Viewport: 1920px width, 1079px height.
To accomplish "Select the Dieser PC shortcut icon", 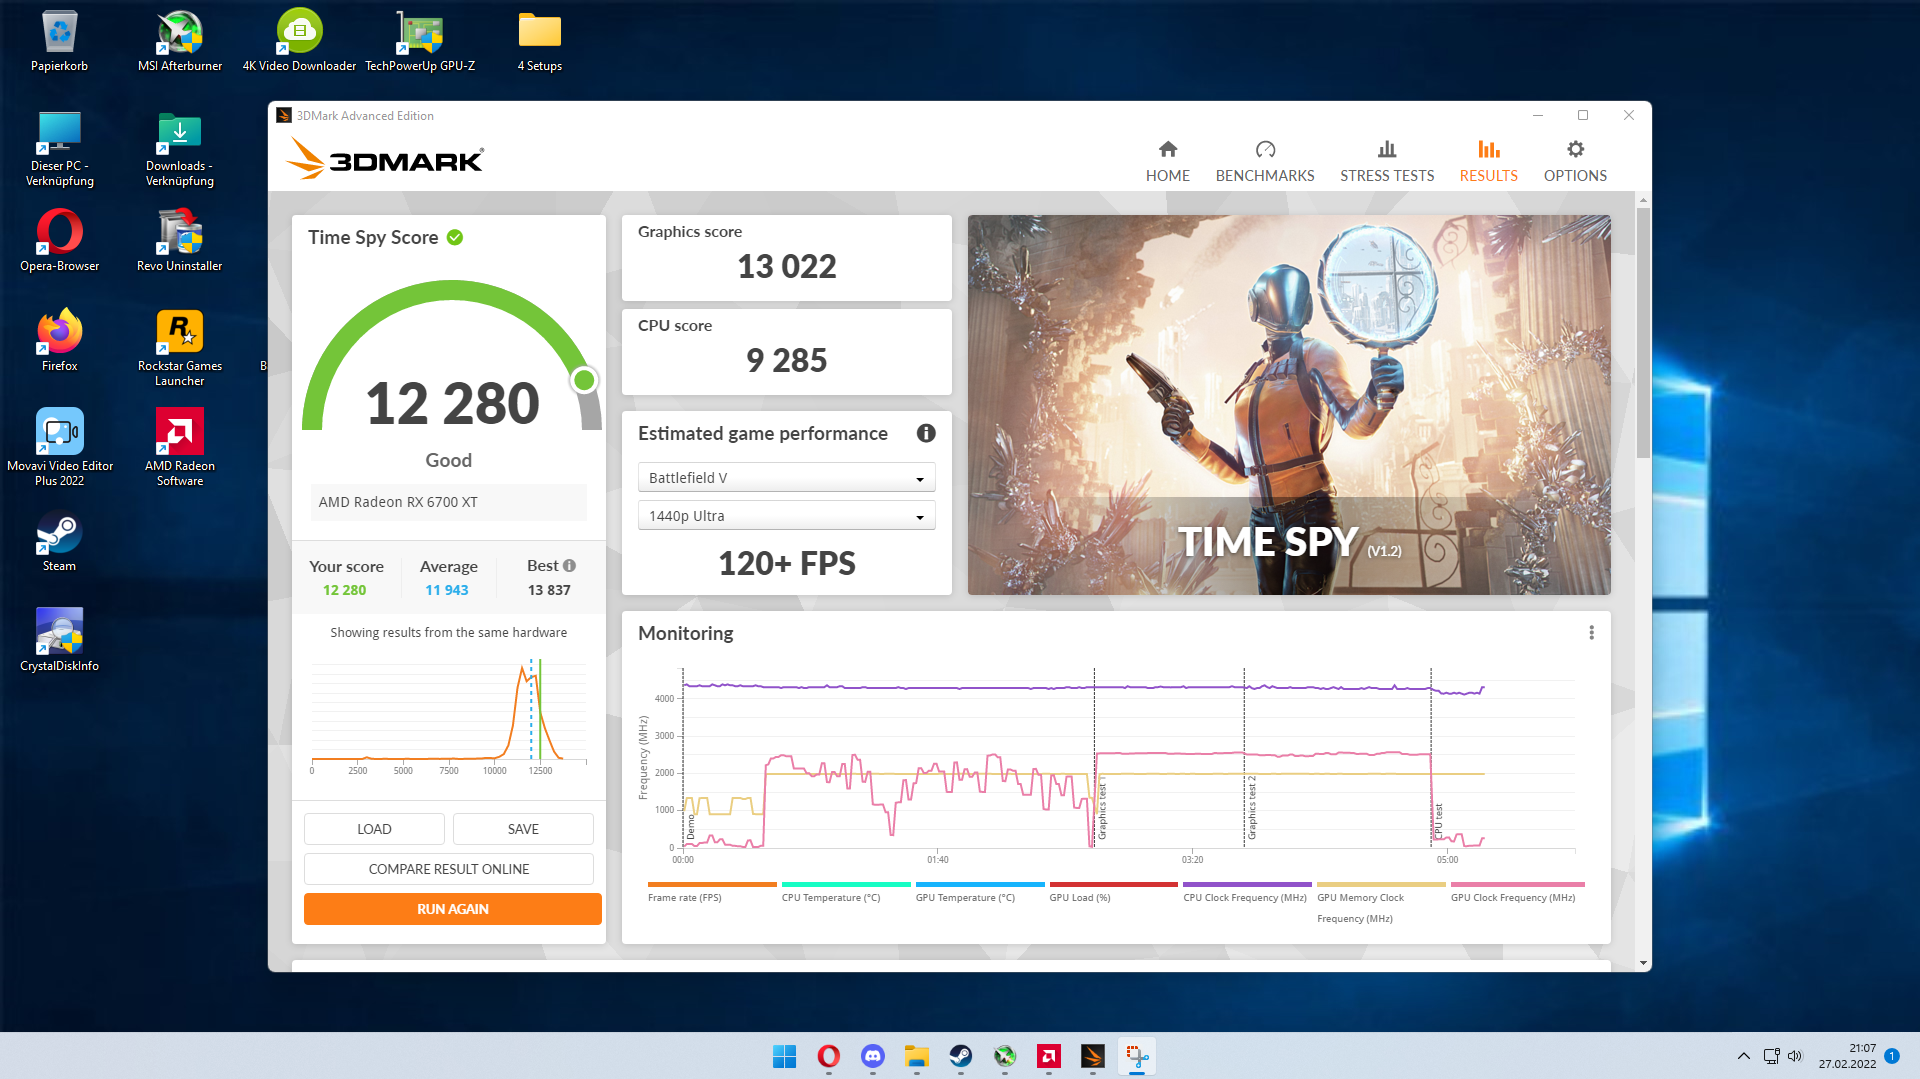I will coord(59,149).
